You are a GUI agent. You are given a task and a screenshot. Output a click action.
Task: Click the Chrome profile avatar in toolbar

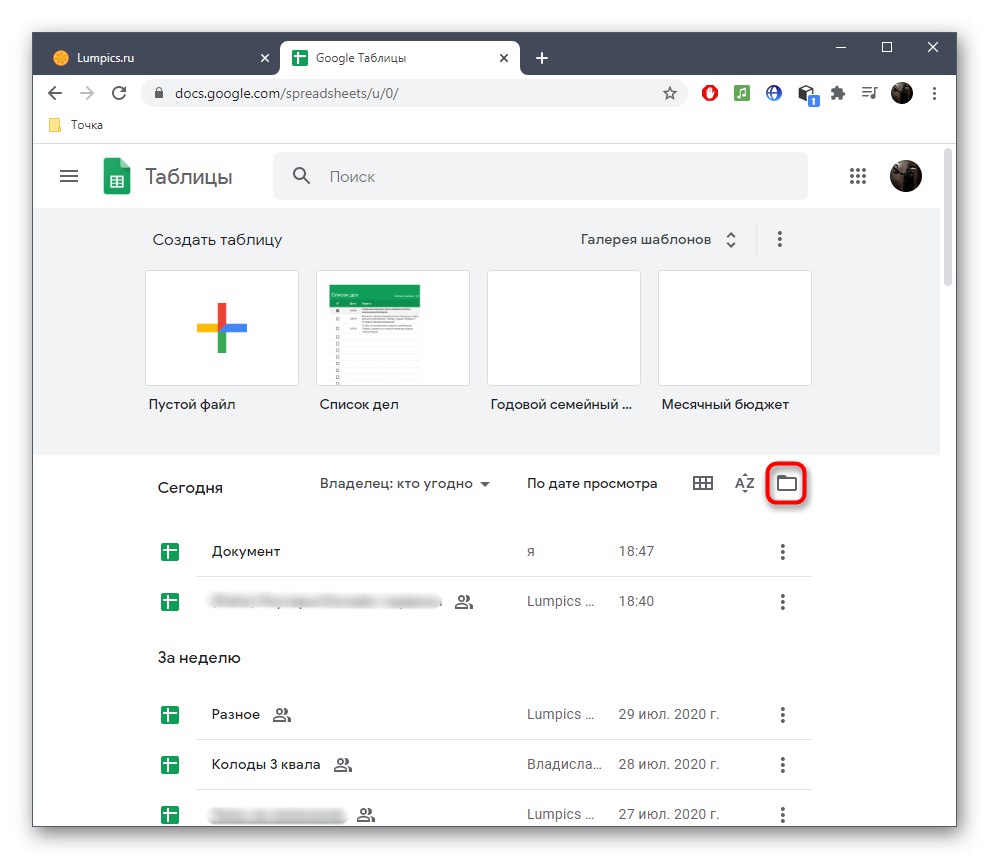click(901, 93)
